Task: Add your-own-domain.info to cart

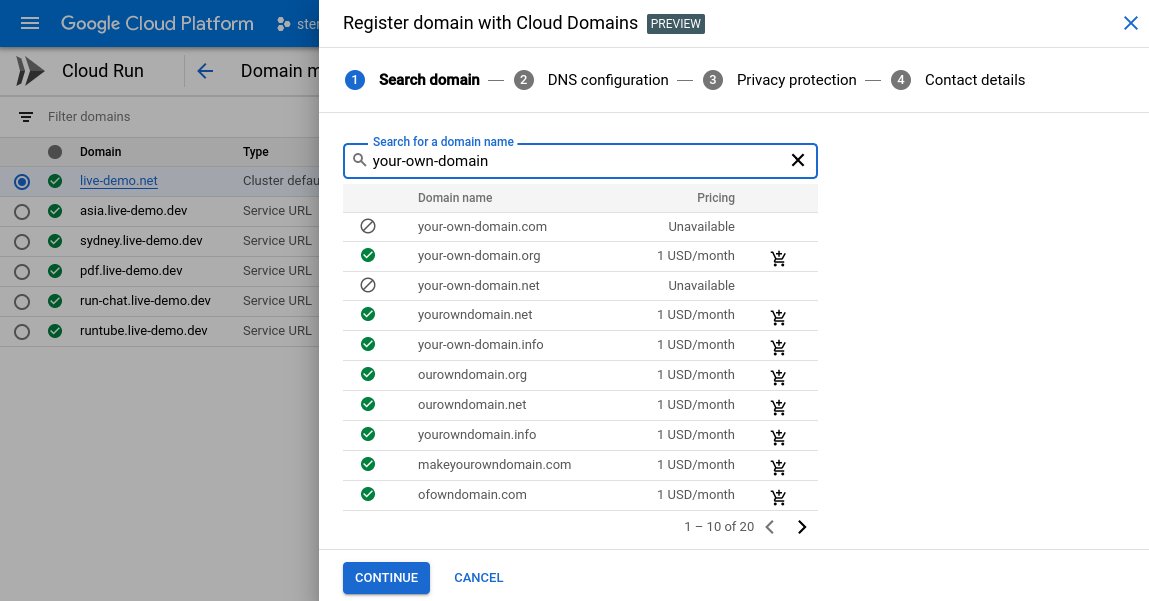Action: pyautogui.click(x=778, y=347)
